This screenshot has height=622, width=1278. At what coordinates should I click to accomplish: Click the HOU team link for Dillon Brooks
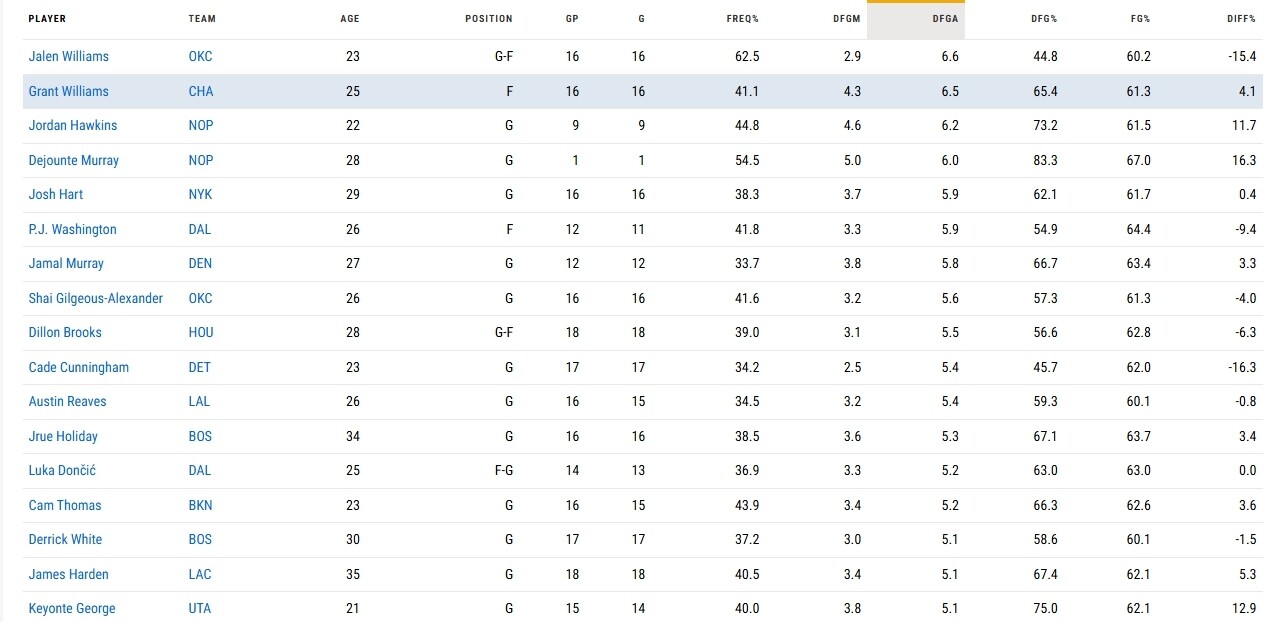(201, 332)
